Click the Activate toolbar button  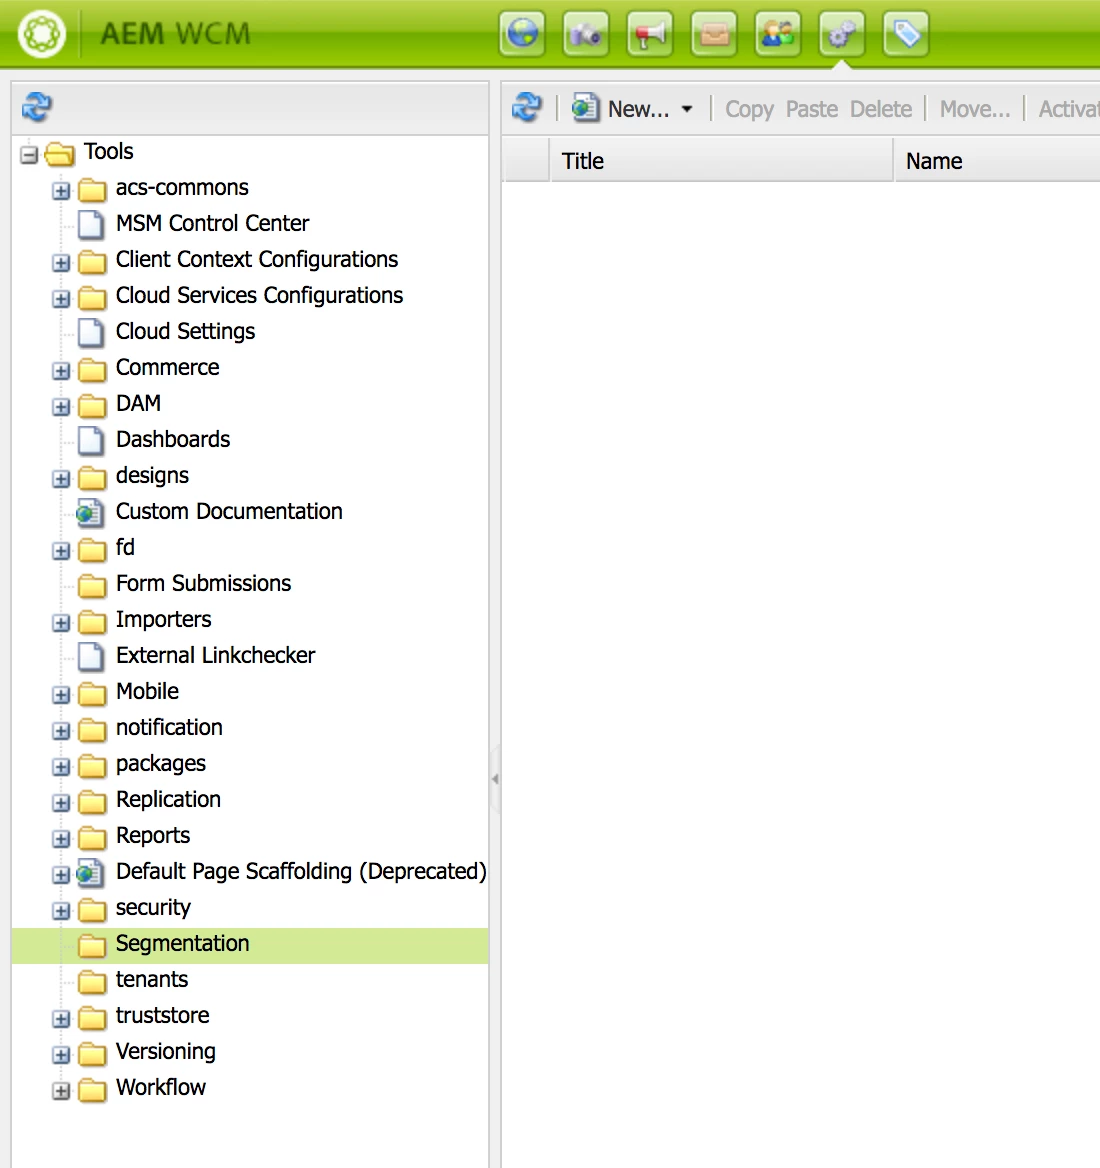(1069, 109)
